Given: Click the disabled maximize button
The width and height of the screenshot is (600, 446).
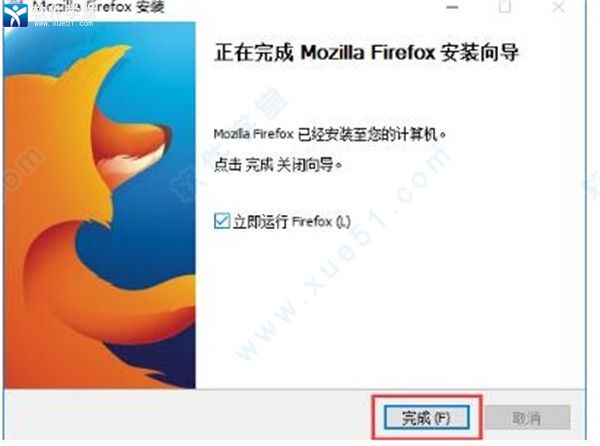Looking at the screenshot, I should (505, 7).
